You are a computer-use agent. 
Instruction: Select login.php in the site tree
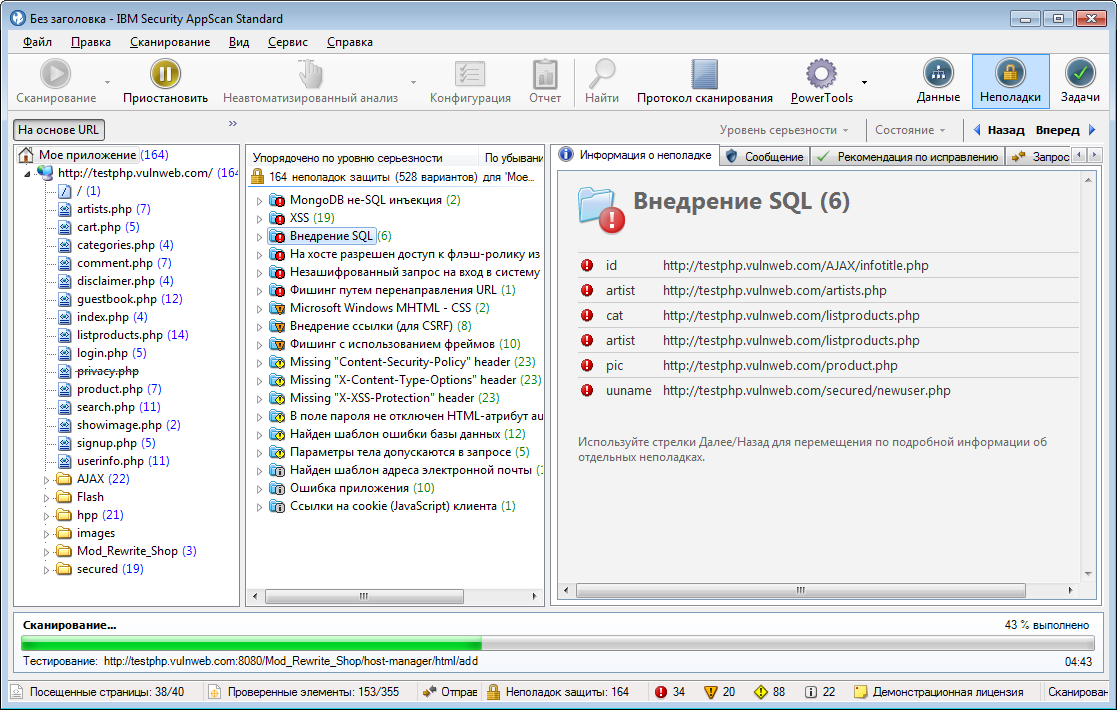pos(102,353)
